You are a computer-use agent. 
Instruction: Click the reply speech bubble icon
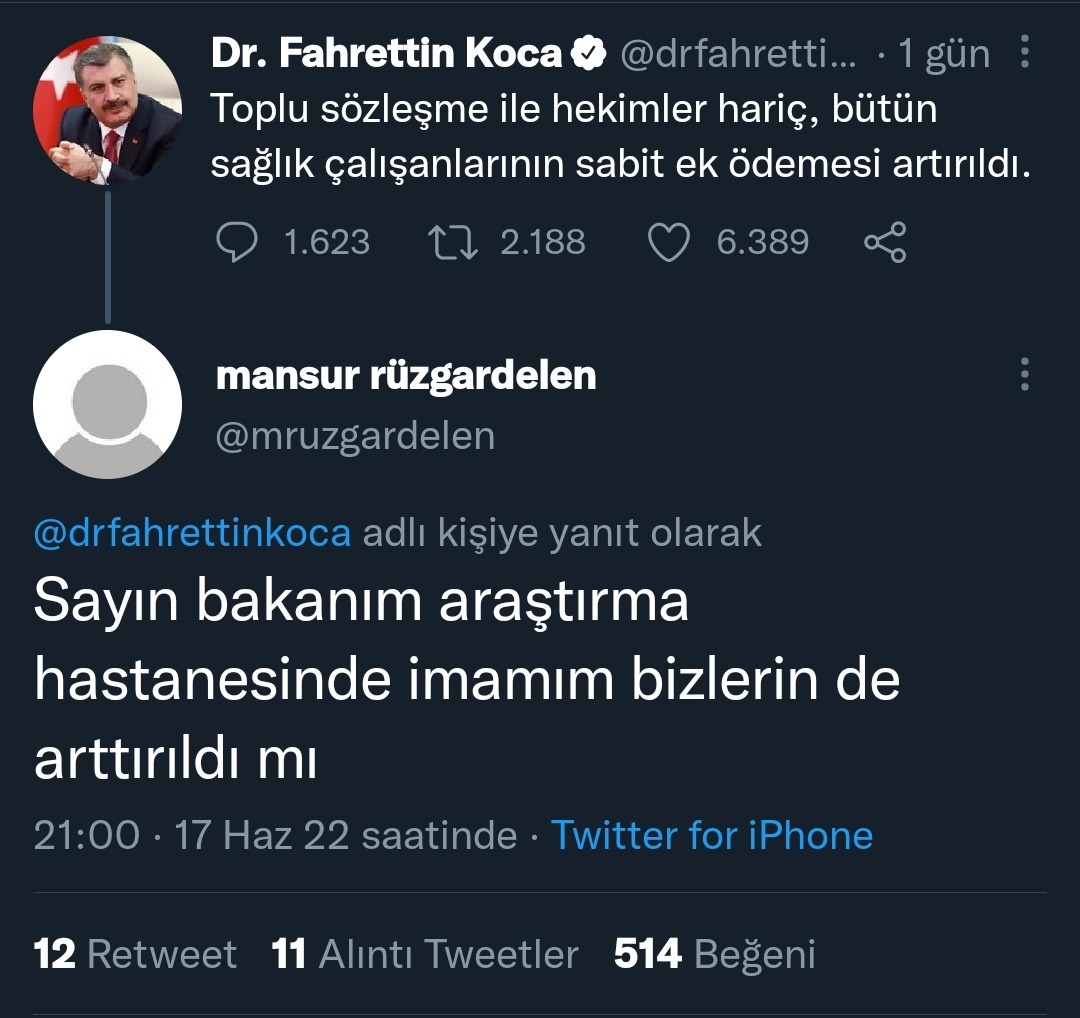point(237,242)
